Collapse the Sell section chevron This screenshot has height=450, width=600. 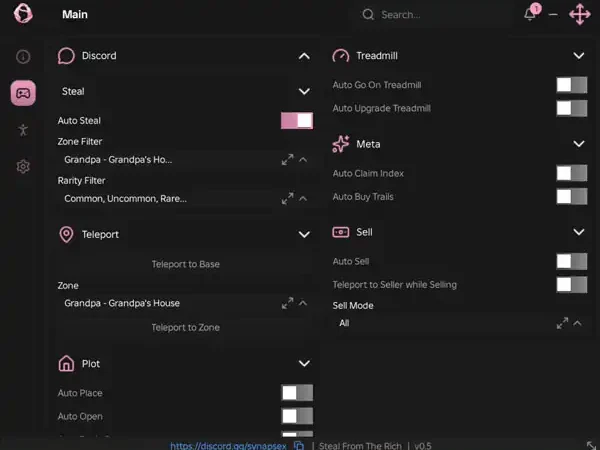(x=579, y=232)
